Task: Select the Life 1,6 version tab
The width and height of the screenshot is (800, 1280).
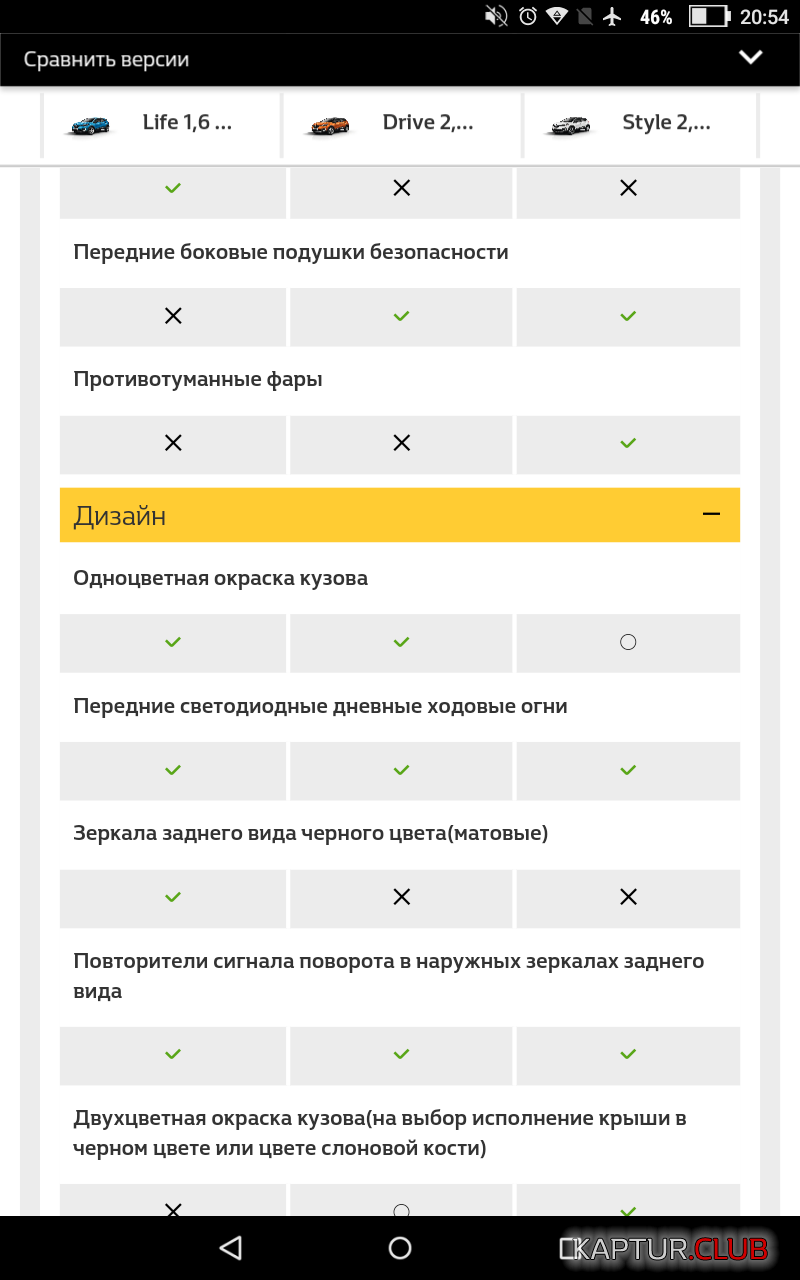Action: [187, 123]
